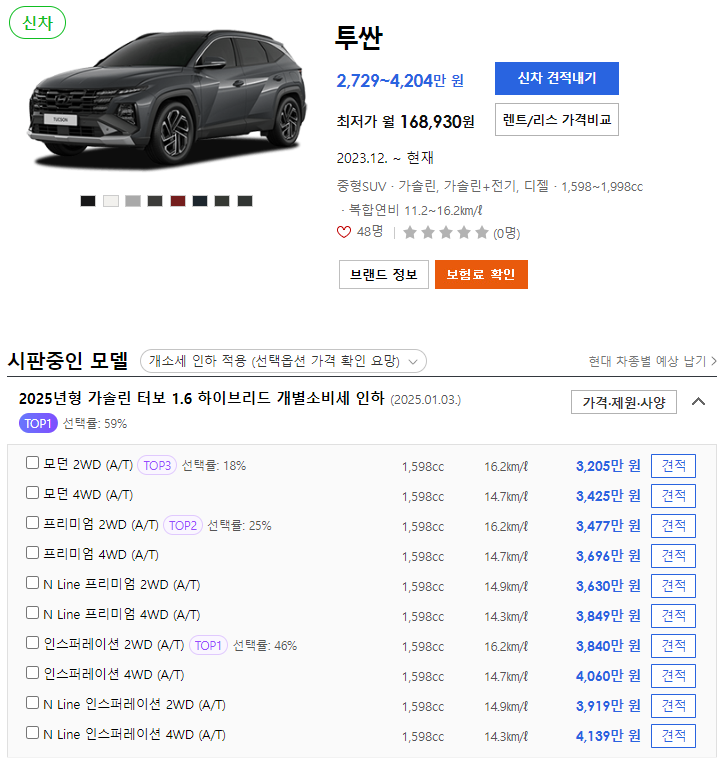Click 견적 for the 4,060만 원 trim

673,676
